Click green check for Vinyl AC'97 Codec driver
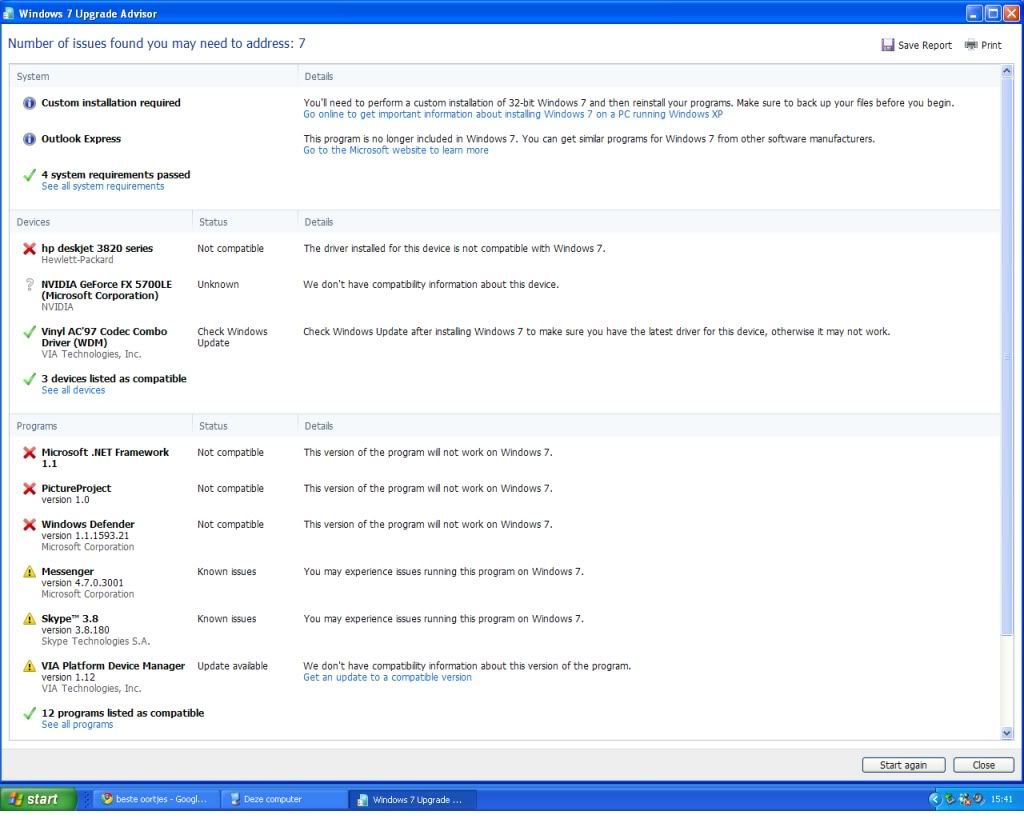The height and width of the screenshot is (819, 1024). 29,332
